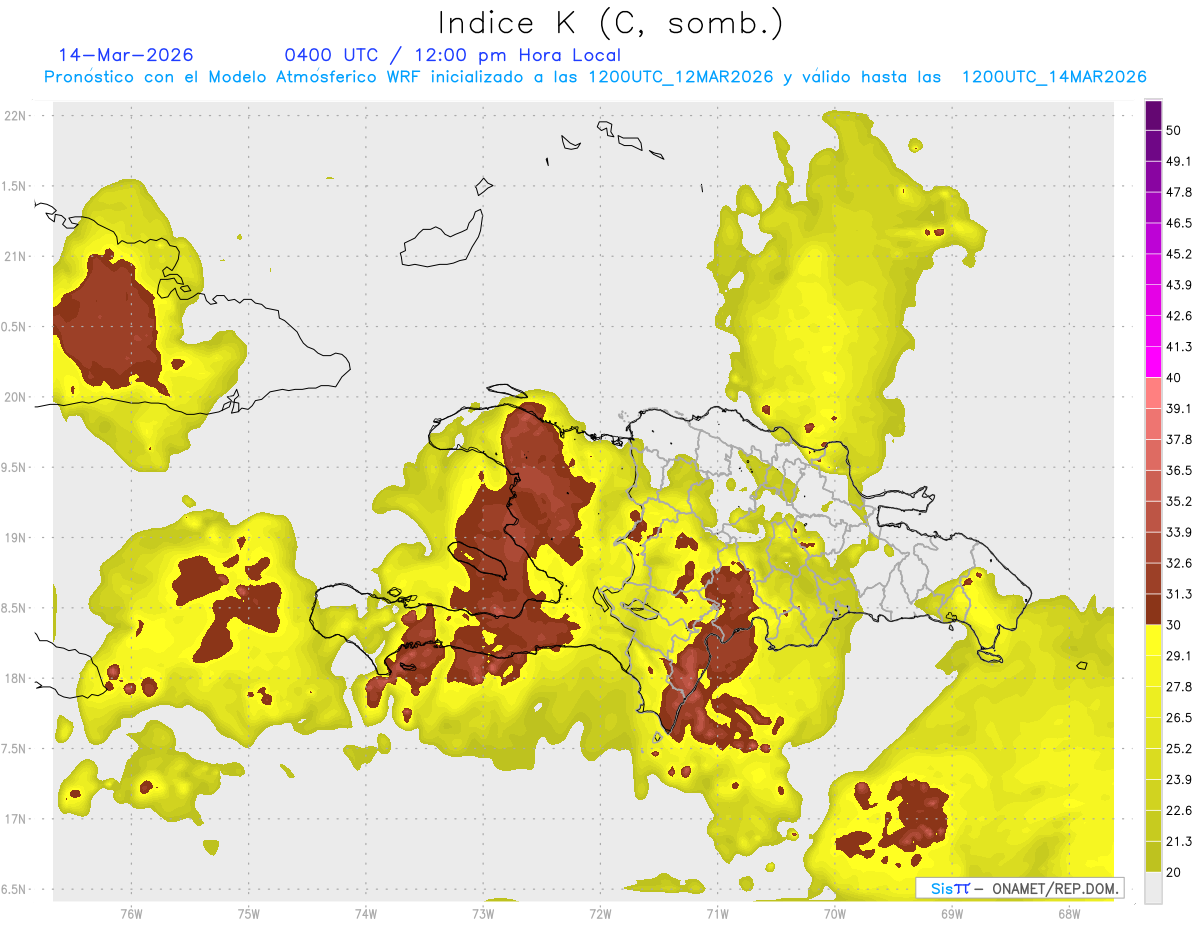Screen dimensions: 1200x927
Task: Click color scale value "26.5"
Action: coord(1179,718)
